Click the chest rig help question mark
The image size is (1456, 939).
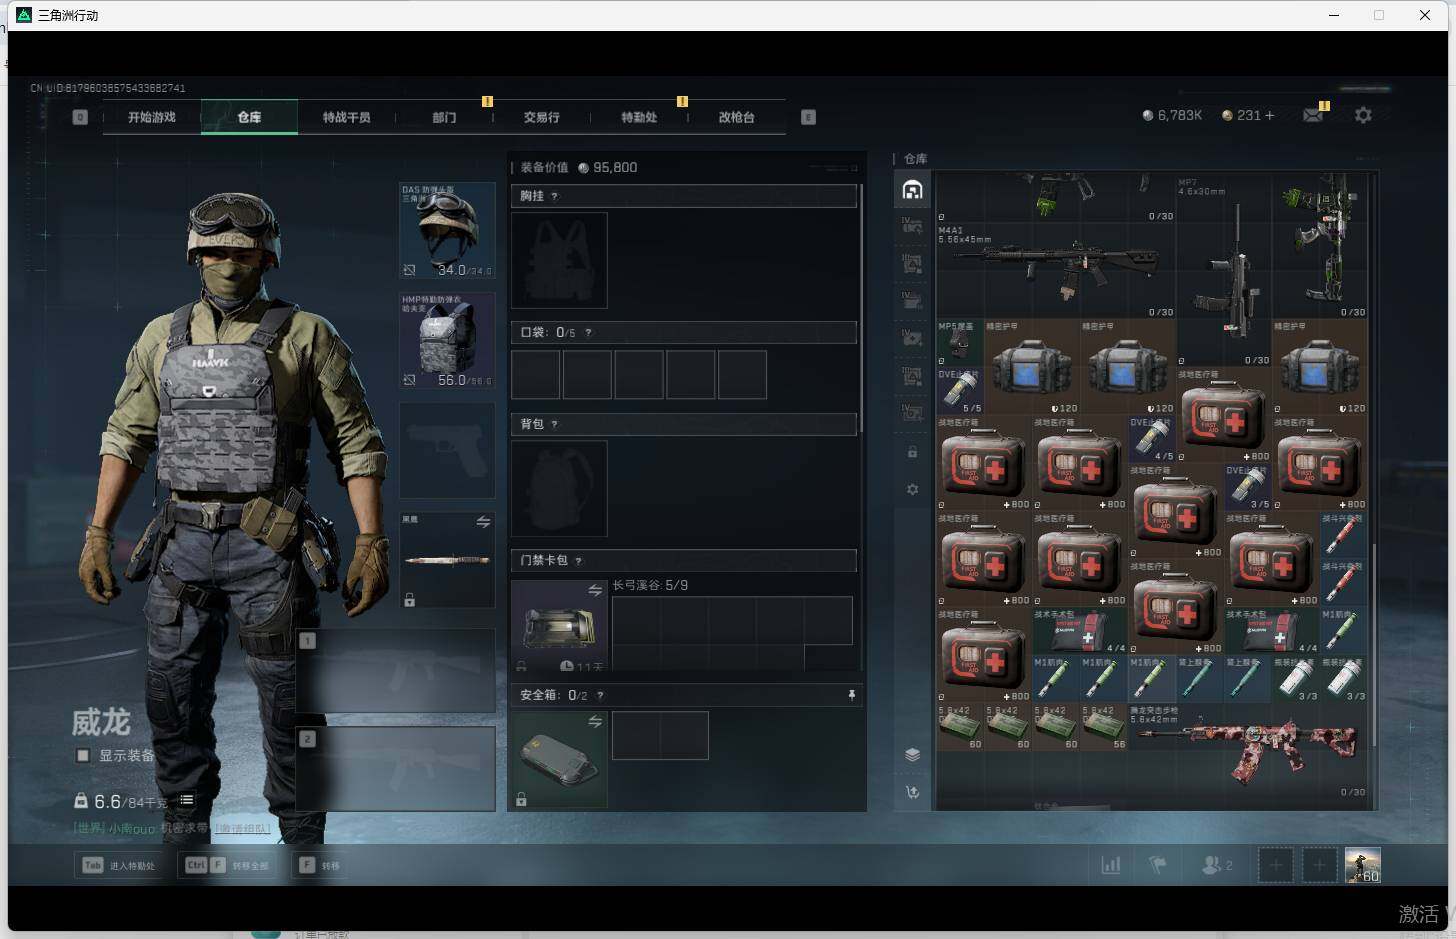coord(554,196)
